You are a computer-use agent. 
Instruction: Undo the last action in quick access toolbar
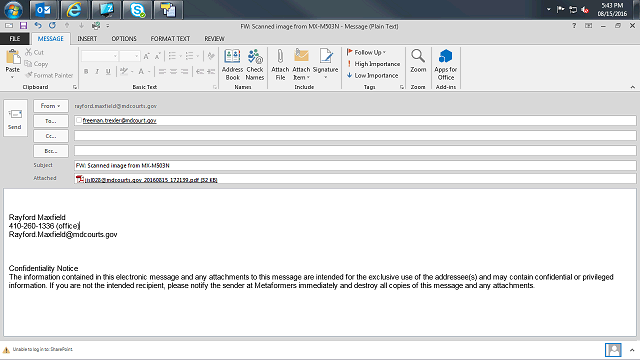pyautogui.click(x=38, y=26)
